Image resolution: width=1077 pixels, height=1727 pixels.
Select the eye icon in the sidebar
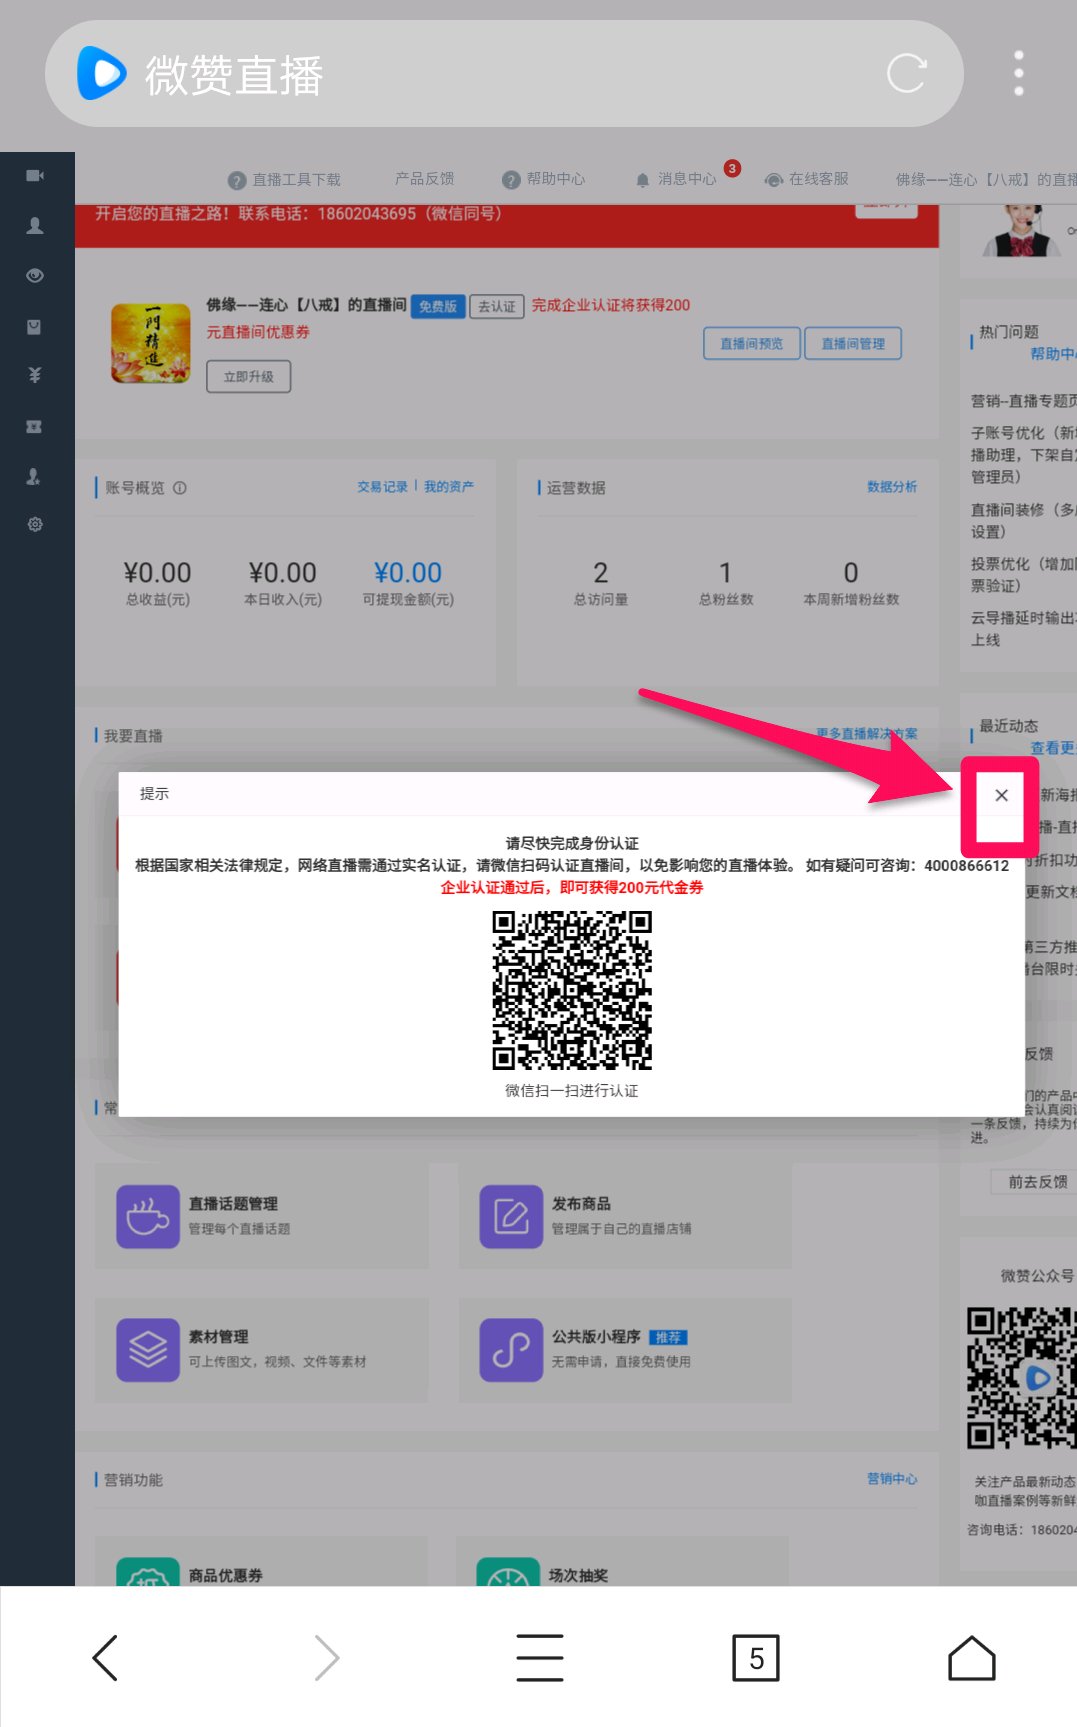[35, 276]
